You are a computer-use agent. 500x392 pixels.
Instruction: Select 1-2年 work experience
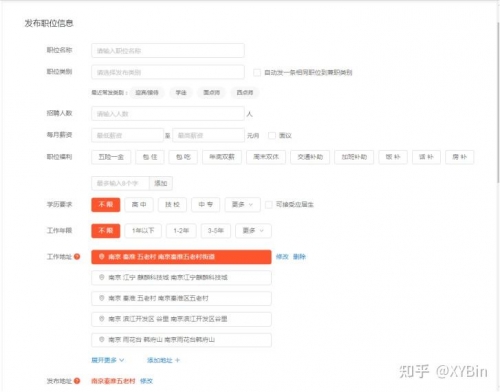pyautogui.click(x=181, y=230)
